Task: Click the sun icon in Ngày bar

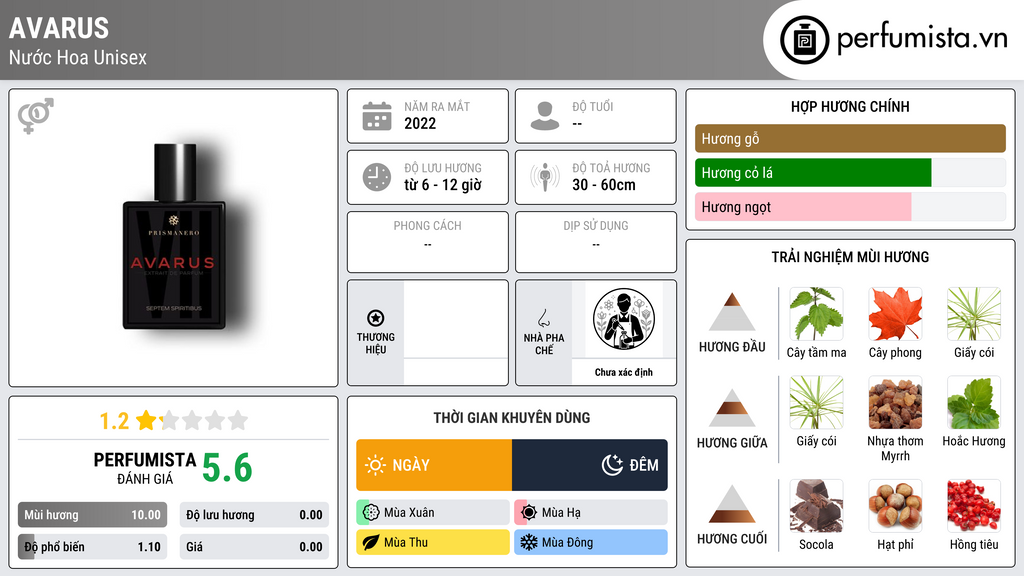Action: [x=376, y=465]
